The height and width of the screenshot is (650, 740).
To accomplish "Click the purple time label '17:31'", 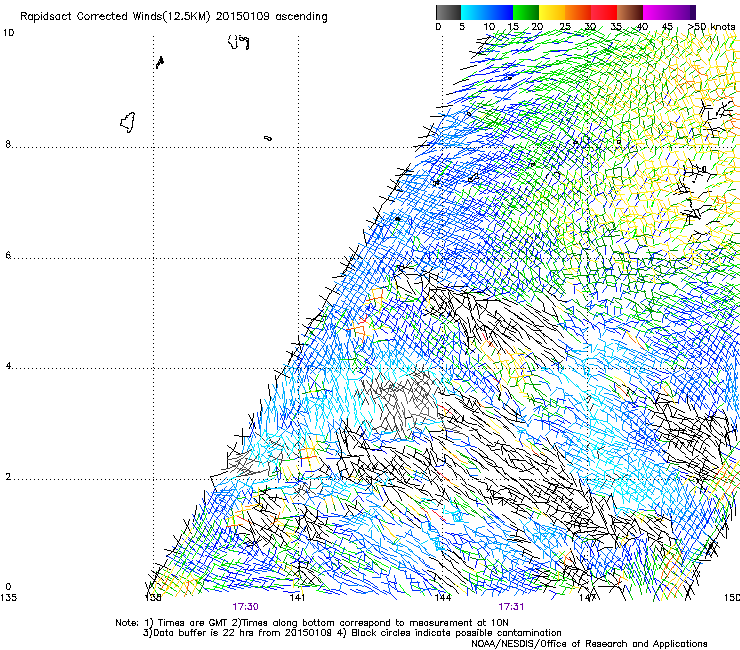I will [x=511, y=607].
